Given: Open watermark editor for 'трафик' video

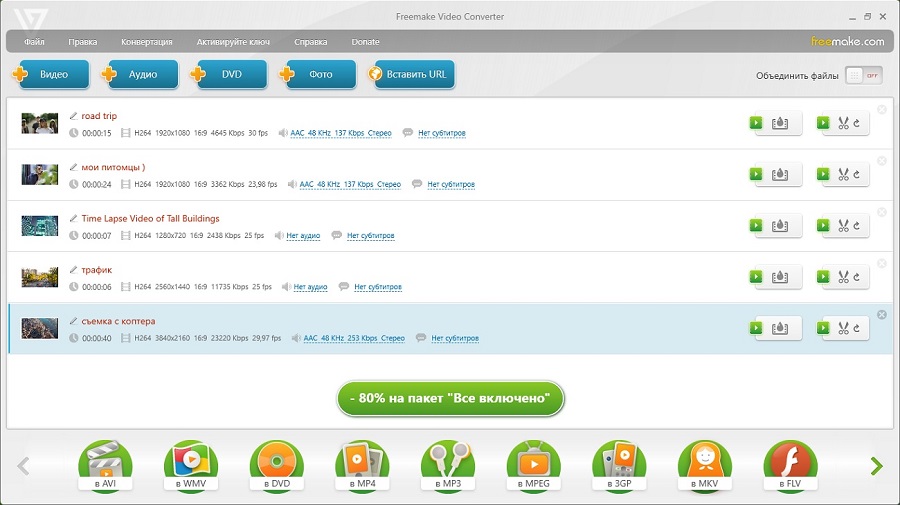Looking at the screenshot, I should pyautogui.click(x=778, y=277).
